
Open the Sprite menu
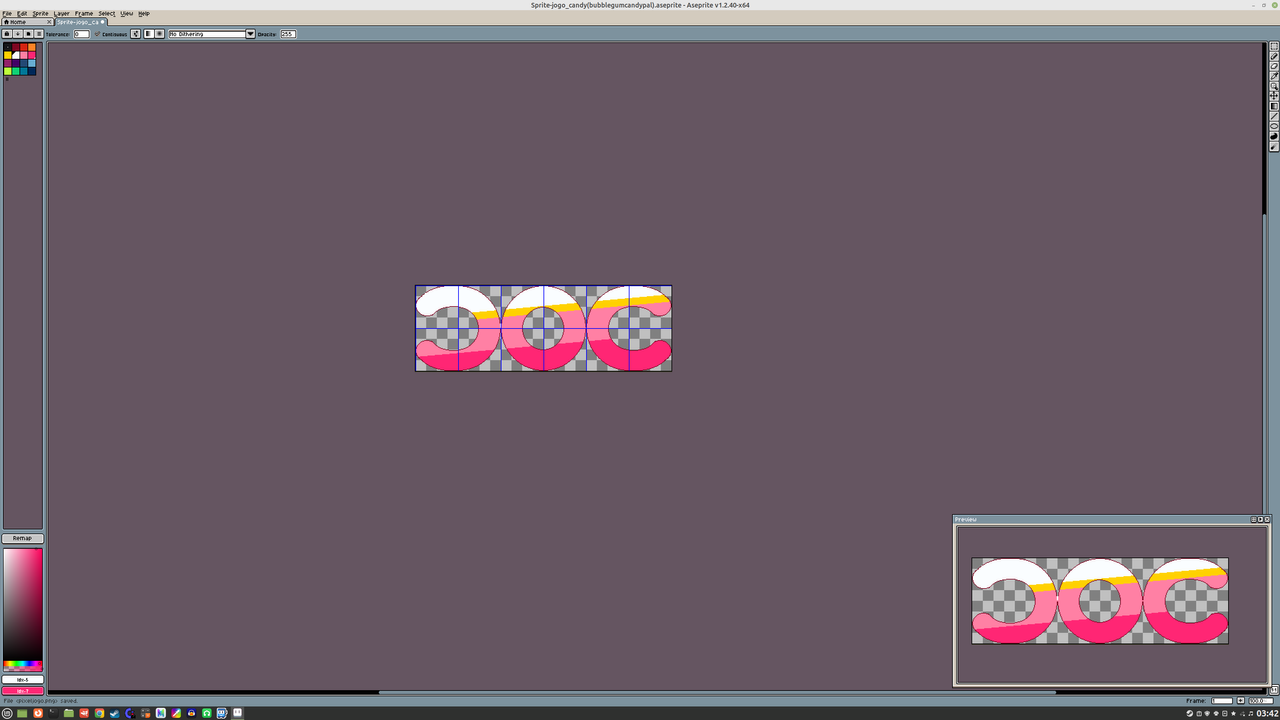coord(40,14)
